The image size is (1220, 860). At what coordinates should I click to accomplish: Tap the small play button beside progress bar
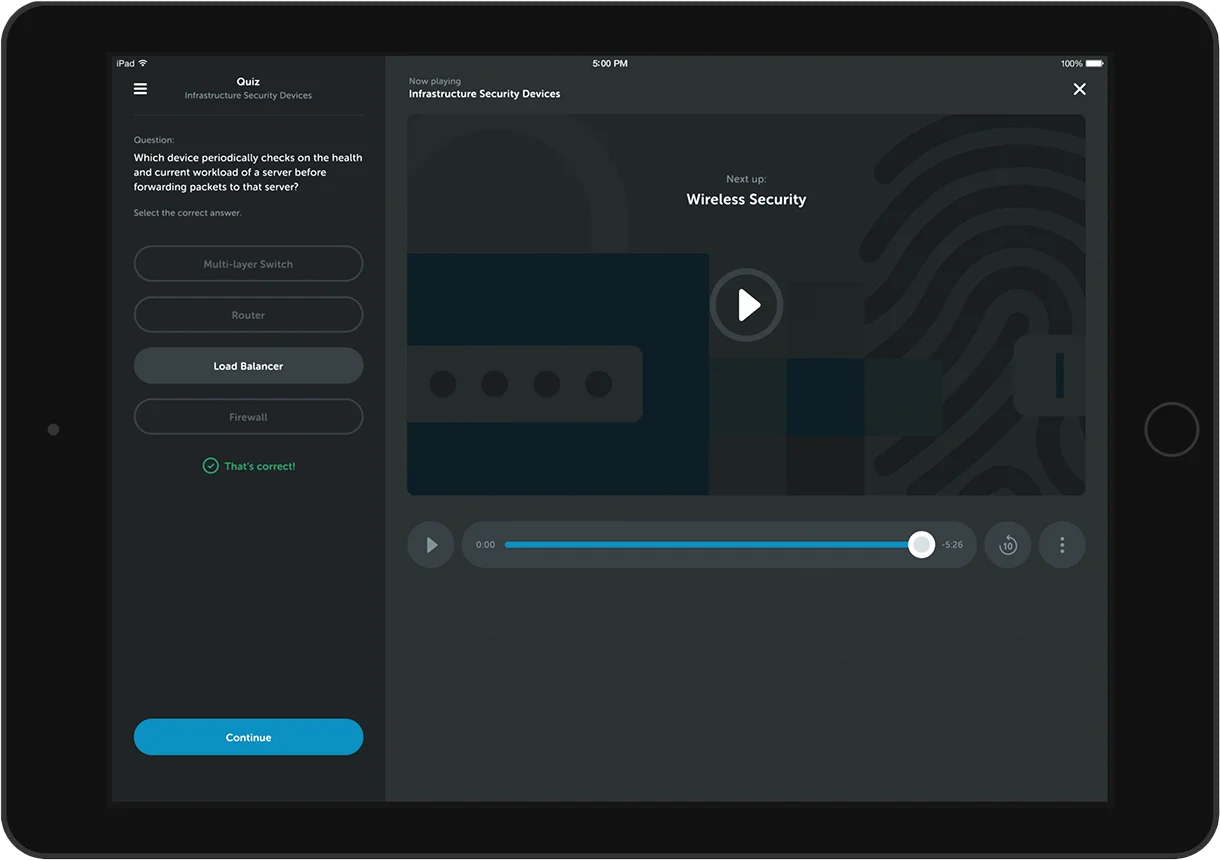pyautogui.click(x=431, y=545)
